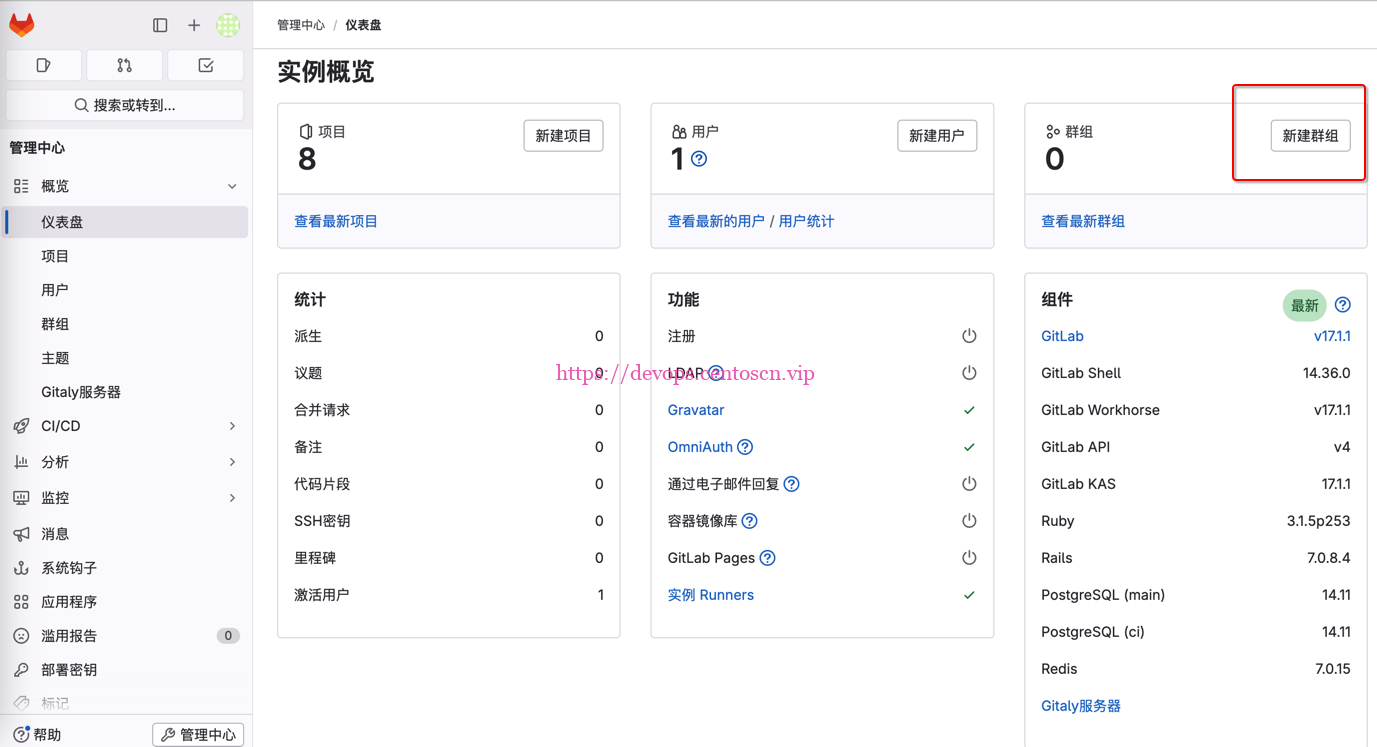Click the GitLab fox logo
This screenshot has width=1377, height=747.
22,25
